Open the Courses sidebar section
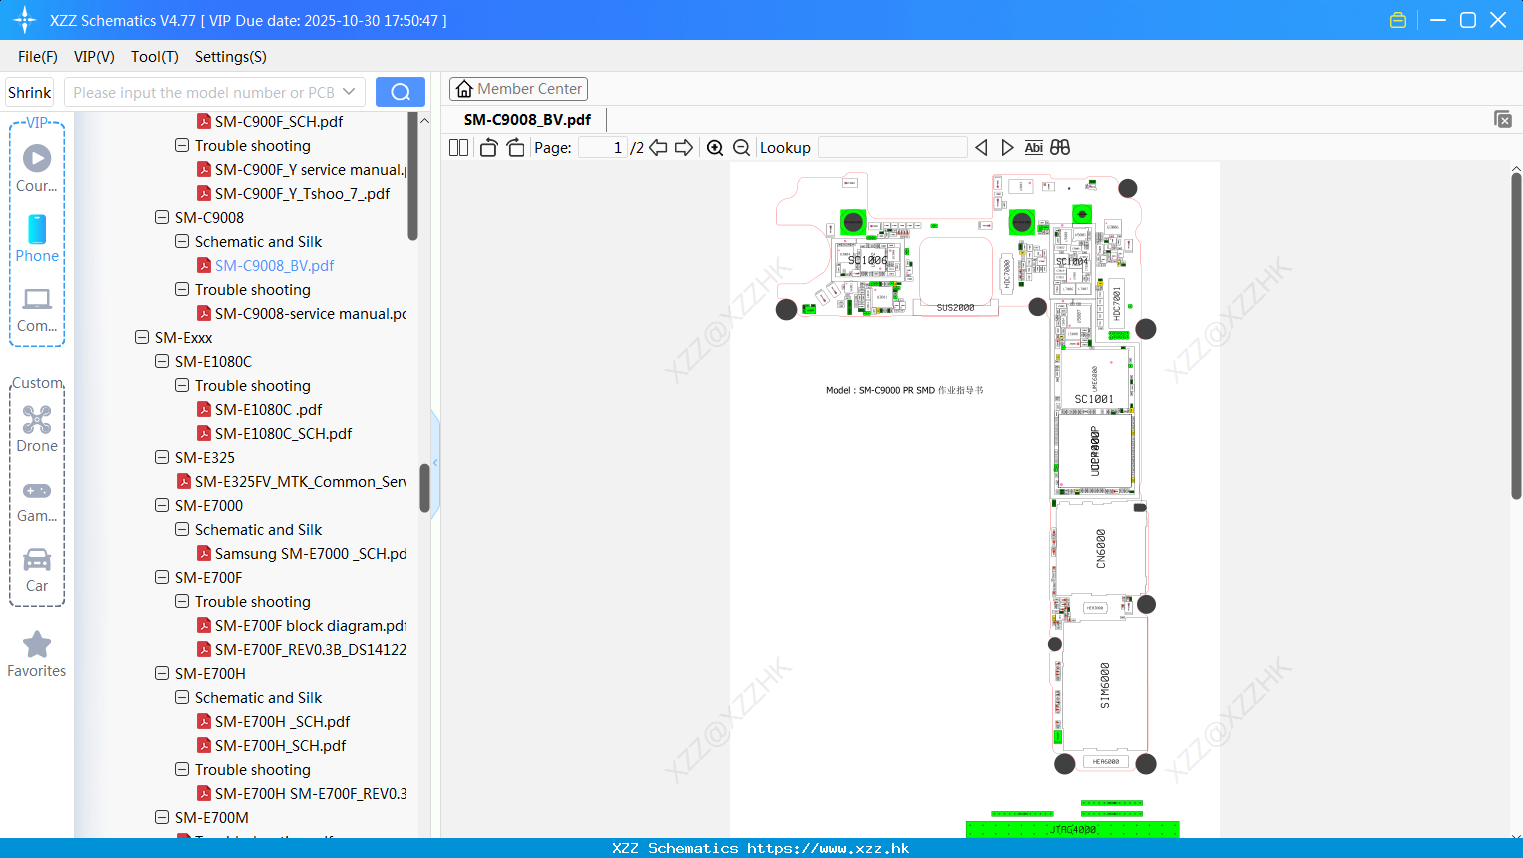The width and height of the screenshot is (1523, 858). [x=37, y=168]
